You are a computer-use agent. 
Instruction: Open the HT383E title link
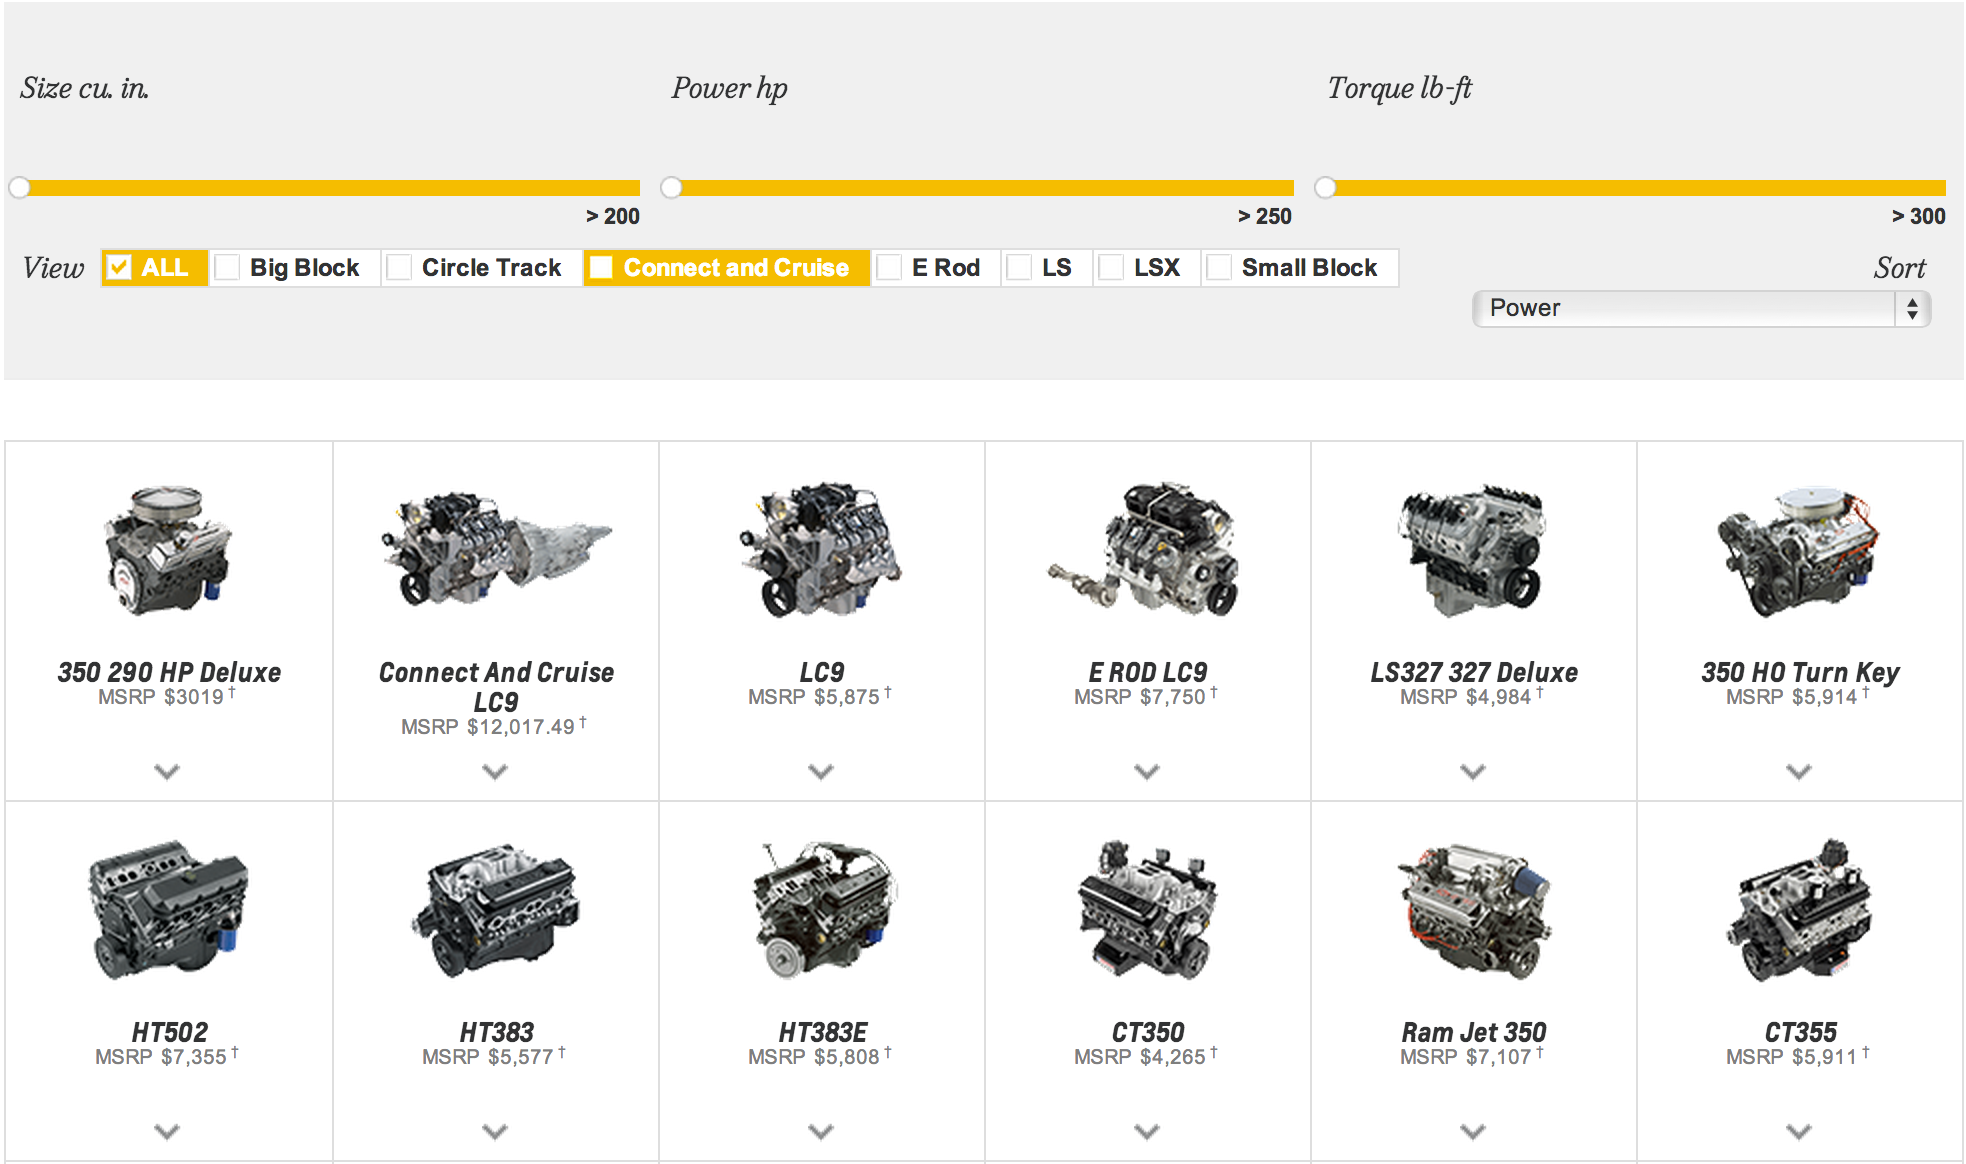tap(823, 1032)
